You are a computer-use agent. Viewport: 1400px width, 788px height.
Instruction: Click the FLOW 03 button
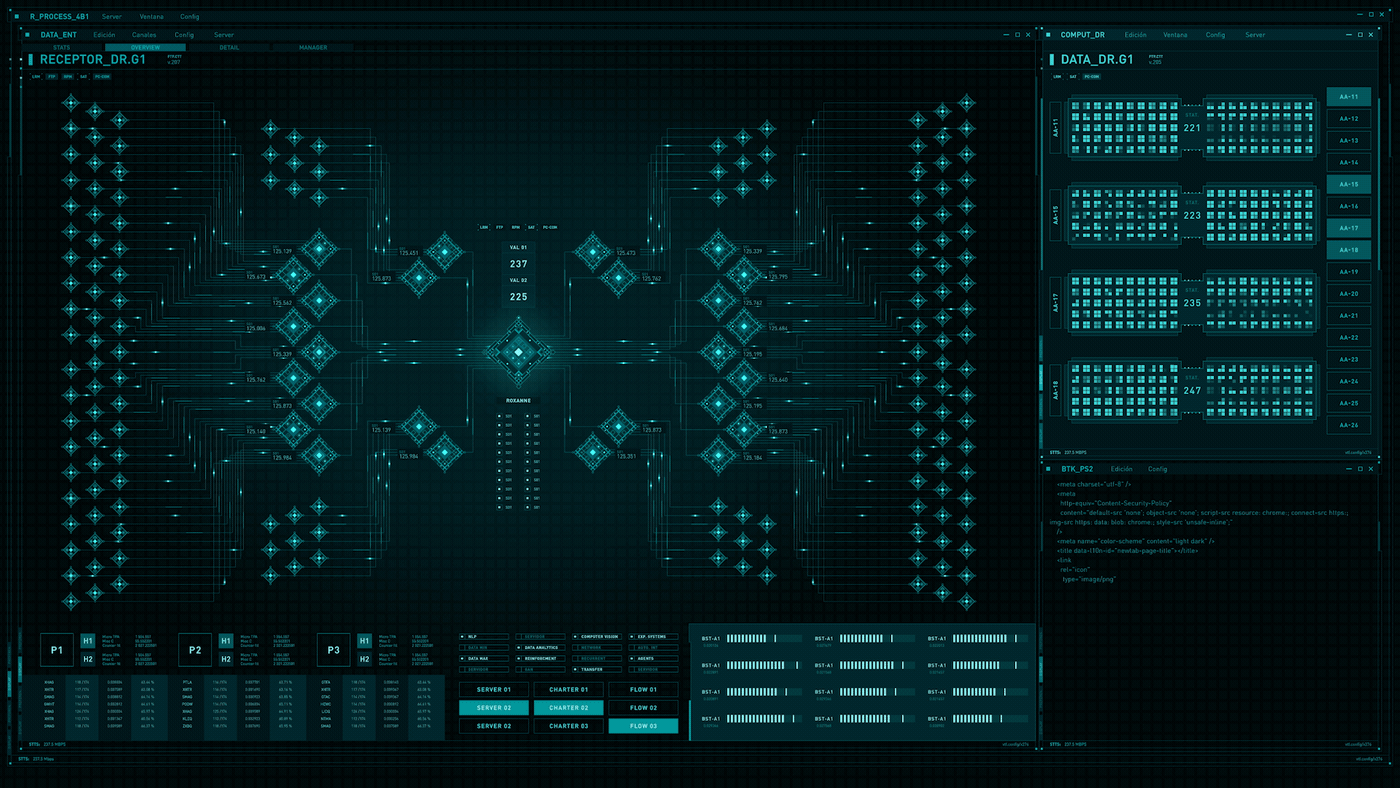643,726
